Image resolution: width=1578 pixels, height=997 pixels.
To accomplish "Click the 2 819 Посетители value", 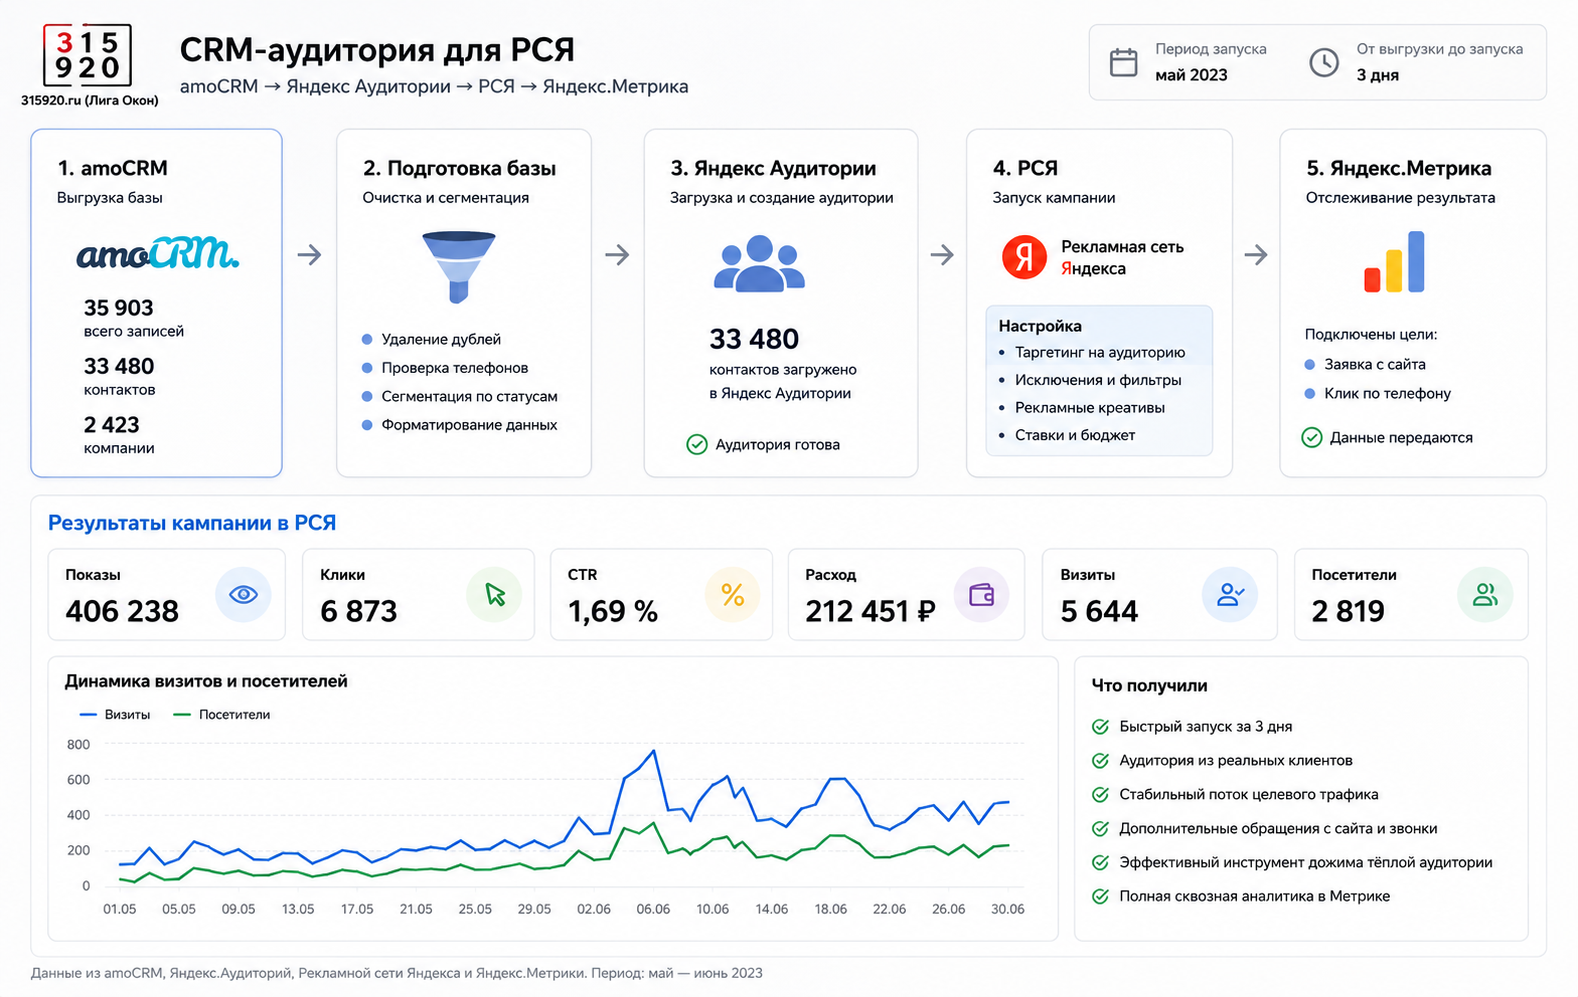I will (1348, 611).
